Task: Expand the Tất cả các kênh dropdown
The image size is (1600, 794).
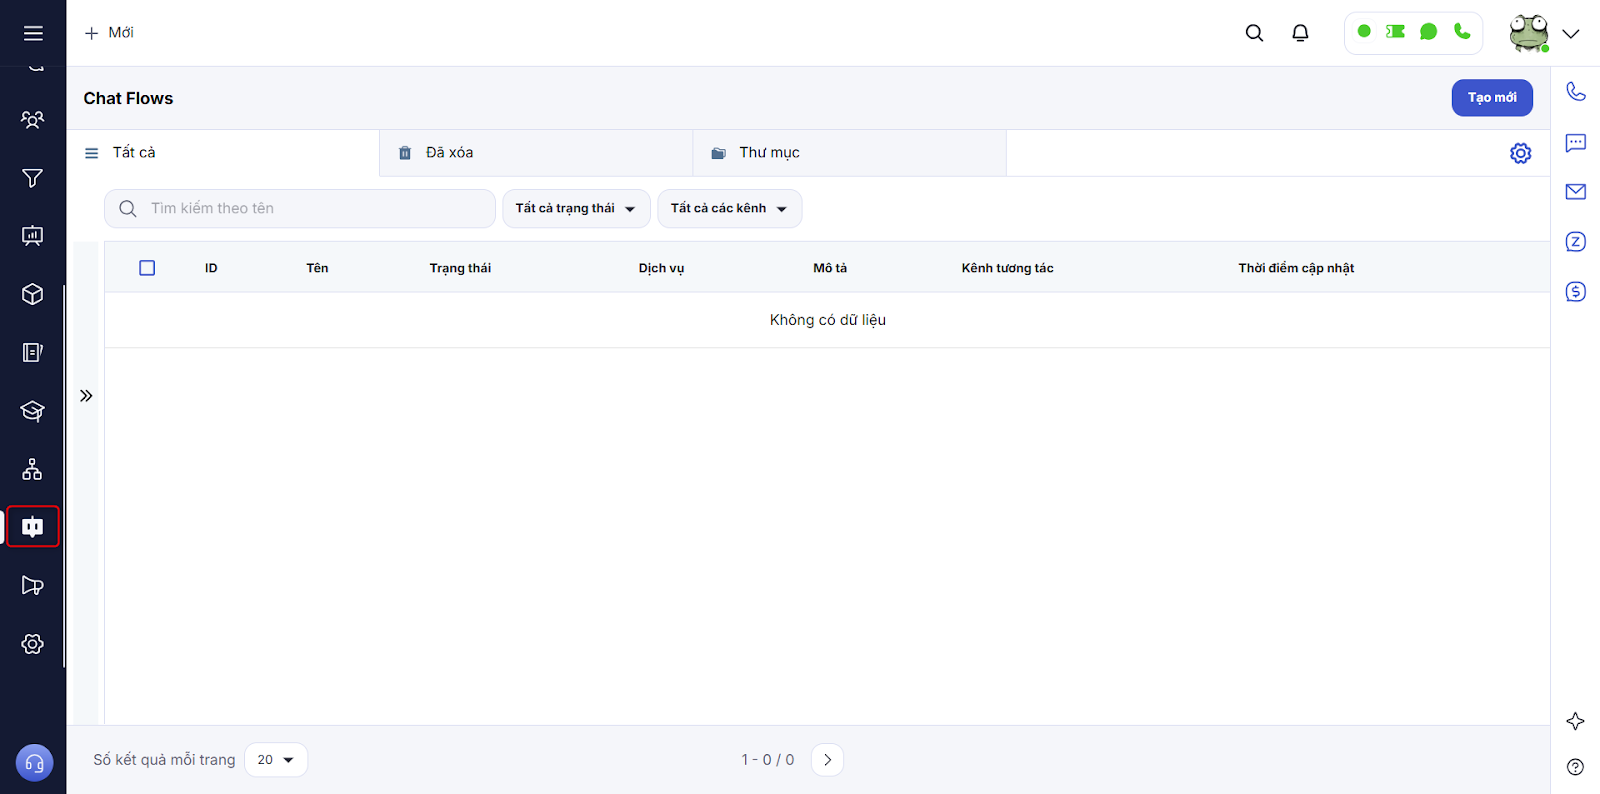Action: coord(729,209)
